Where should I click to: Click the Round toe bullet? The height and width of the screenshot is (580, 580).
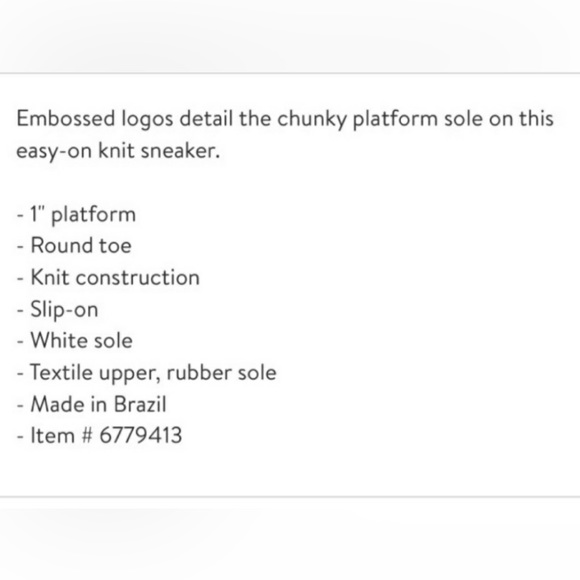click(x=74, y=246)
